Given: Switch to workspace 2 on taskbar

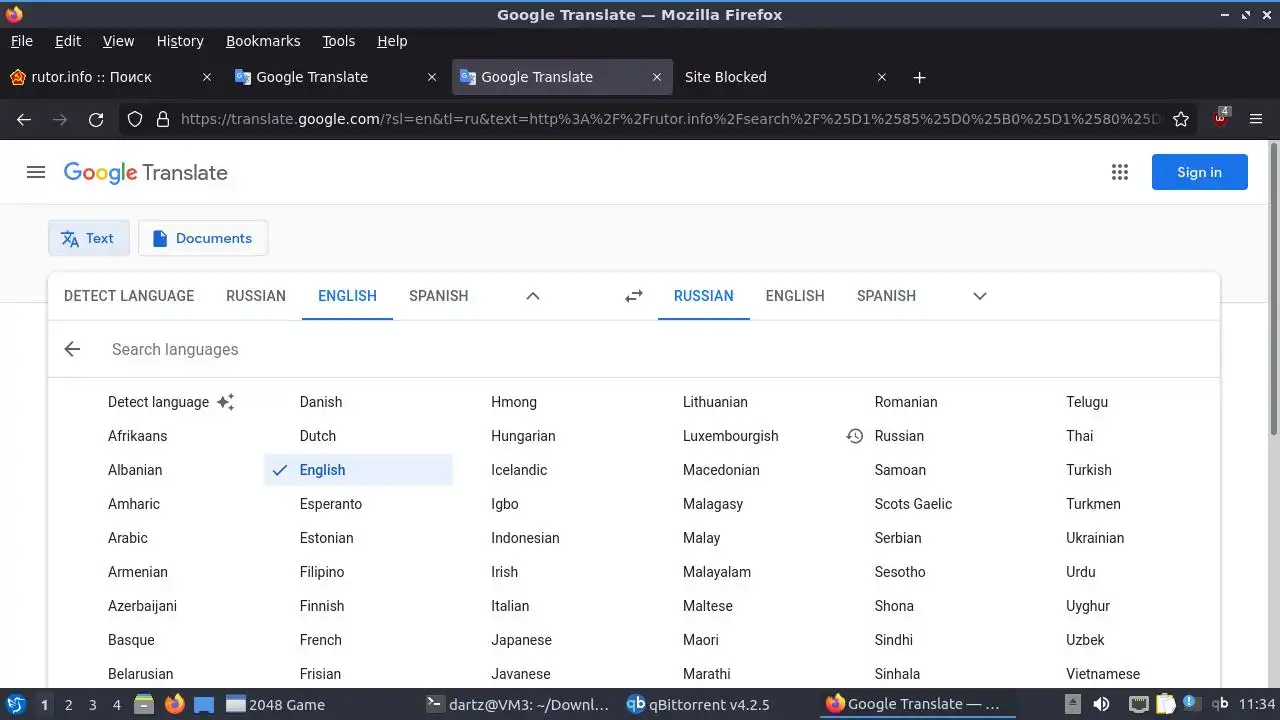Looking at the screenshot, I should pyautogui.click(x=68, y=704).
